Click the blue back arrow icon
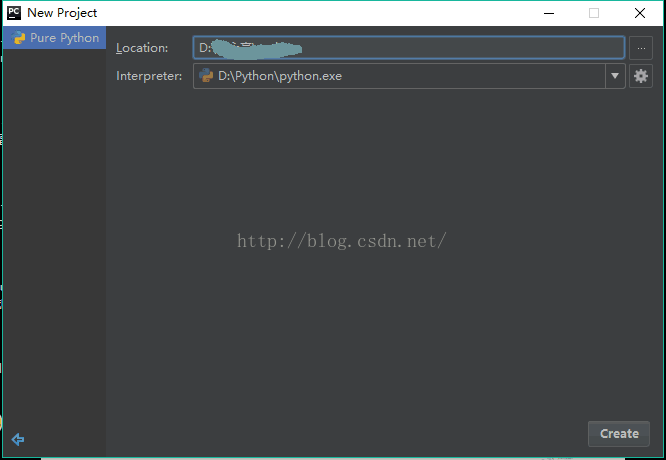The height and width of the screenshot is (460, 666). 18,439
